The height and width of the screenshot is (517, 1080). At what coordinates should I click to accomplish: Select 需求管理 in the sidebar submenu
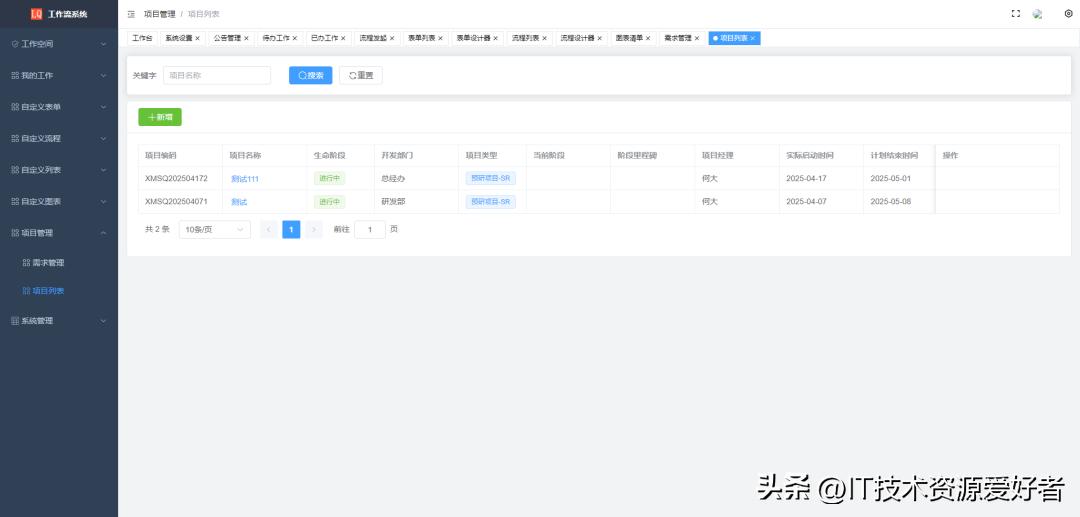pyautogui.click(x=48, y=263)
